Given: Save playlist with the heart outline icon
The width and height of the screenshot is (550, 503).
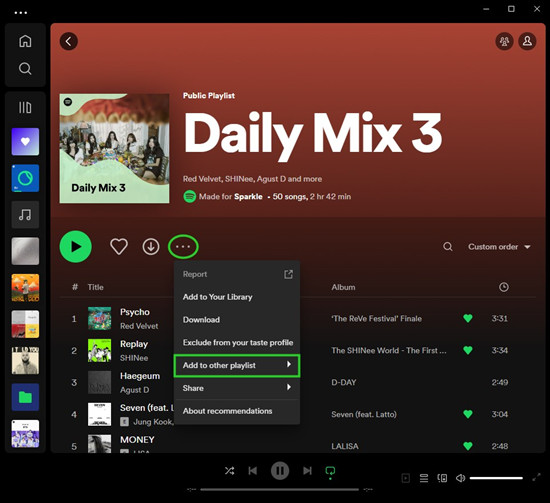Looking at the screenshot, I should pyautogui.click(x=119, y=247).
